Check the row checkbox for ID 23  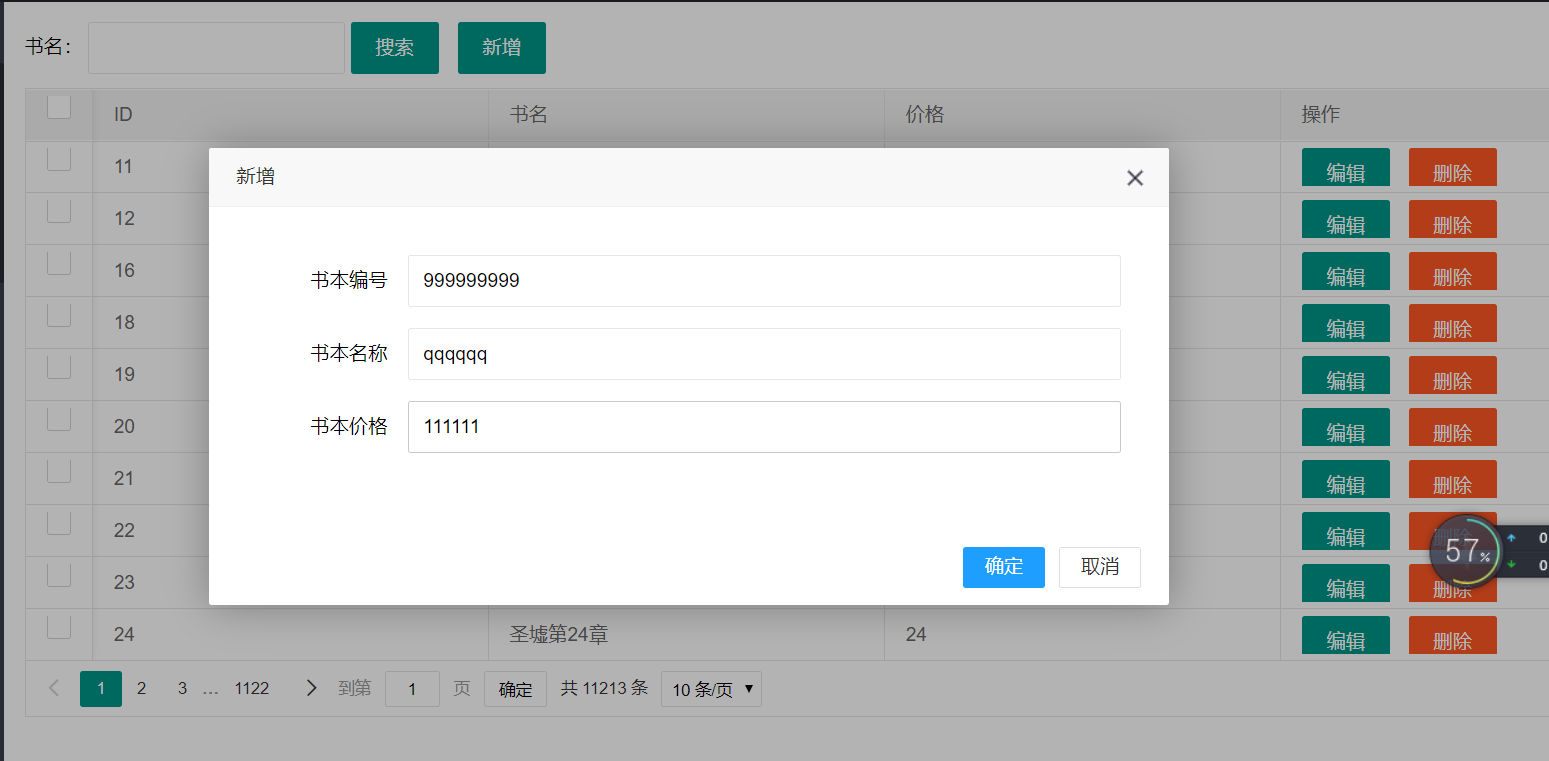(x=59, y=575)
